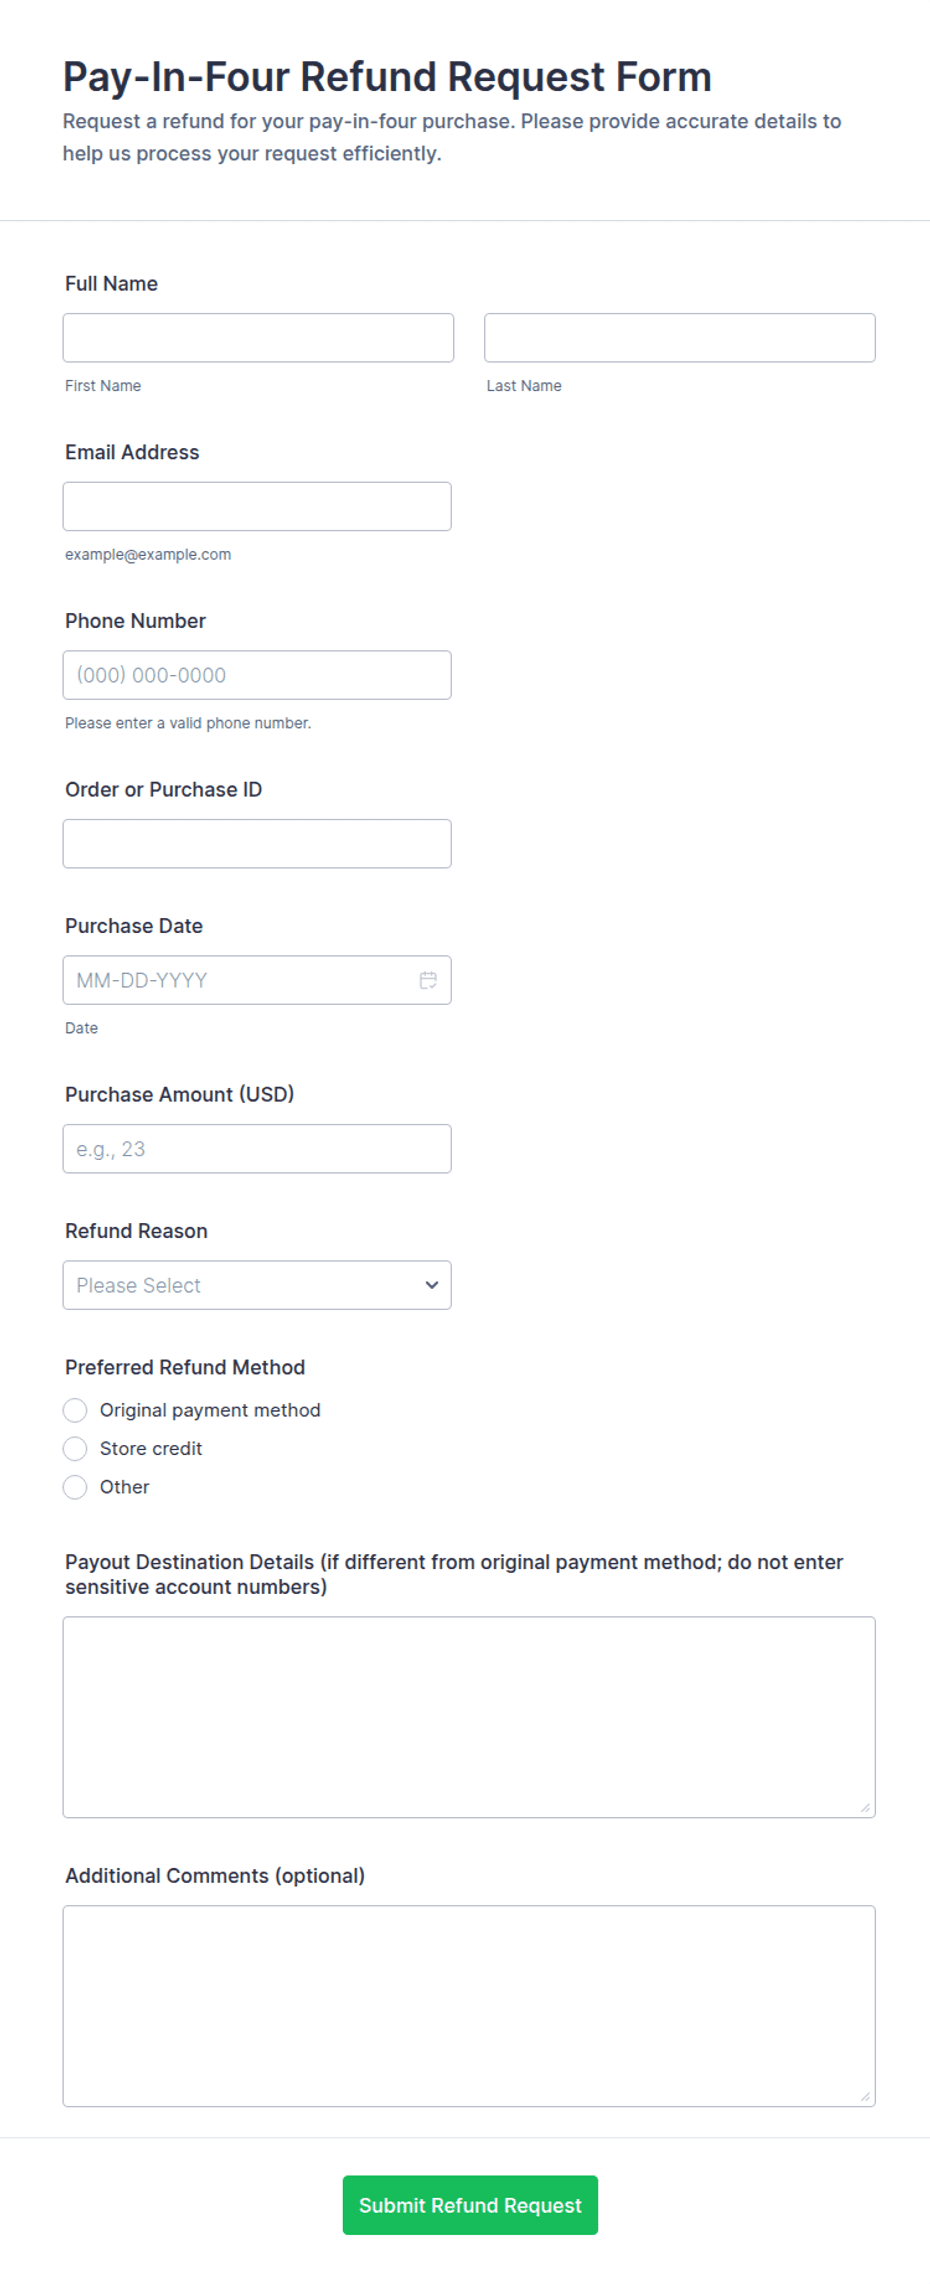Choose Store credit as refund method
The width and height of the screenshot is (930, 2284).
click(x=75, y=1449)
